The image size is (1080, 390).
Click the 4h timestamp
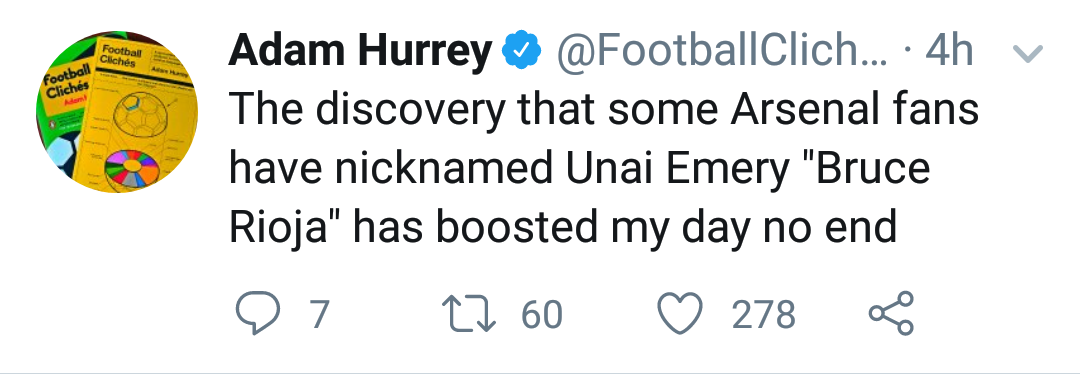(948, 50)
